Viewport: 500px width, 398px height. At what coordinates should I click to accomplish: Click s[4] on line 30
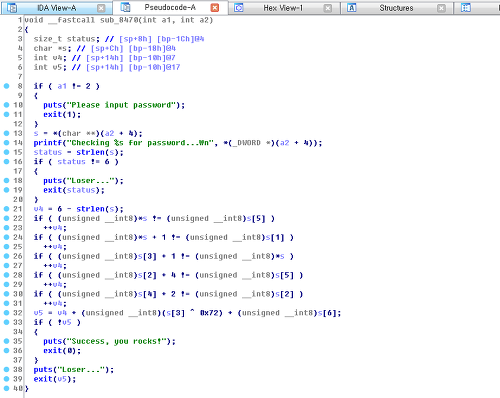147,294
